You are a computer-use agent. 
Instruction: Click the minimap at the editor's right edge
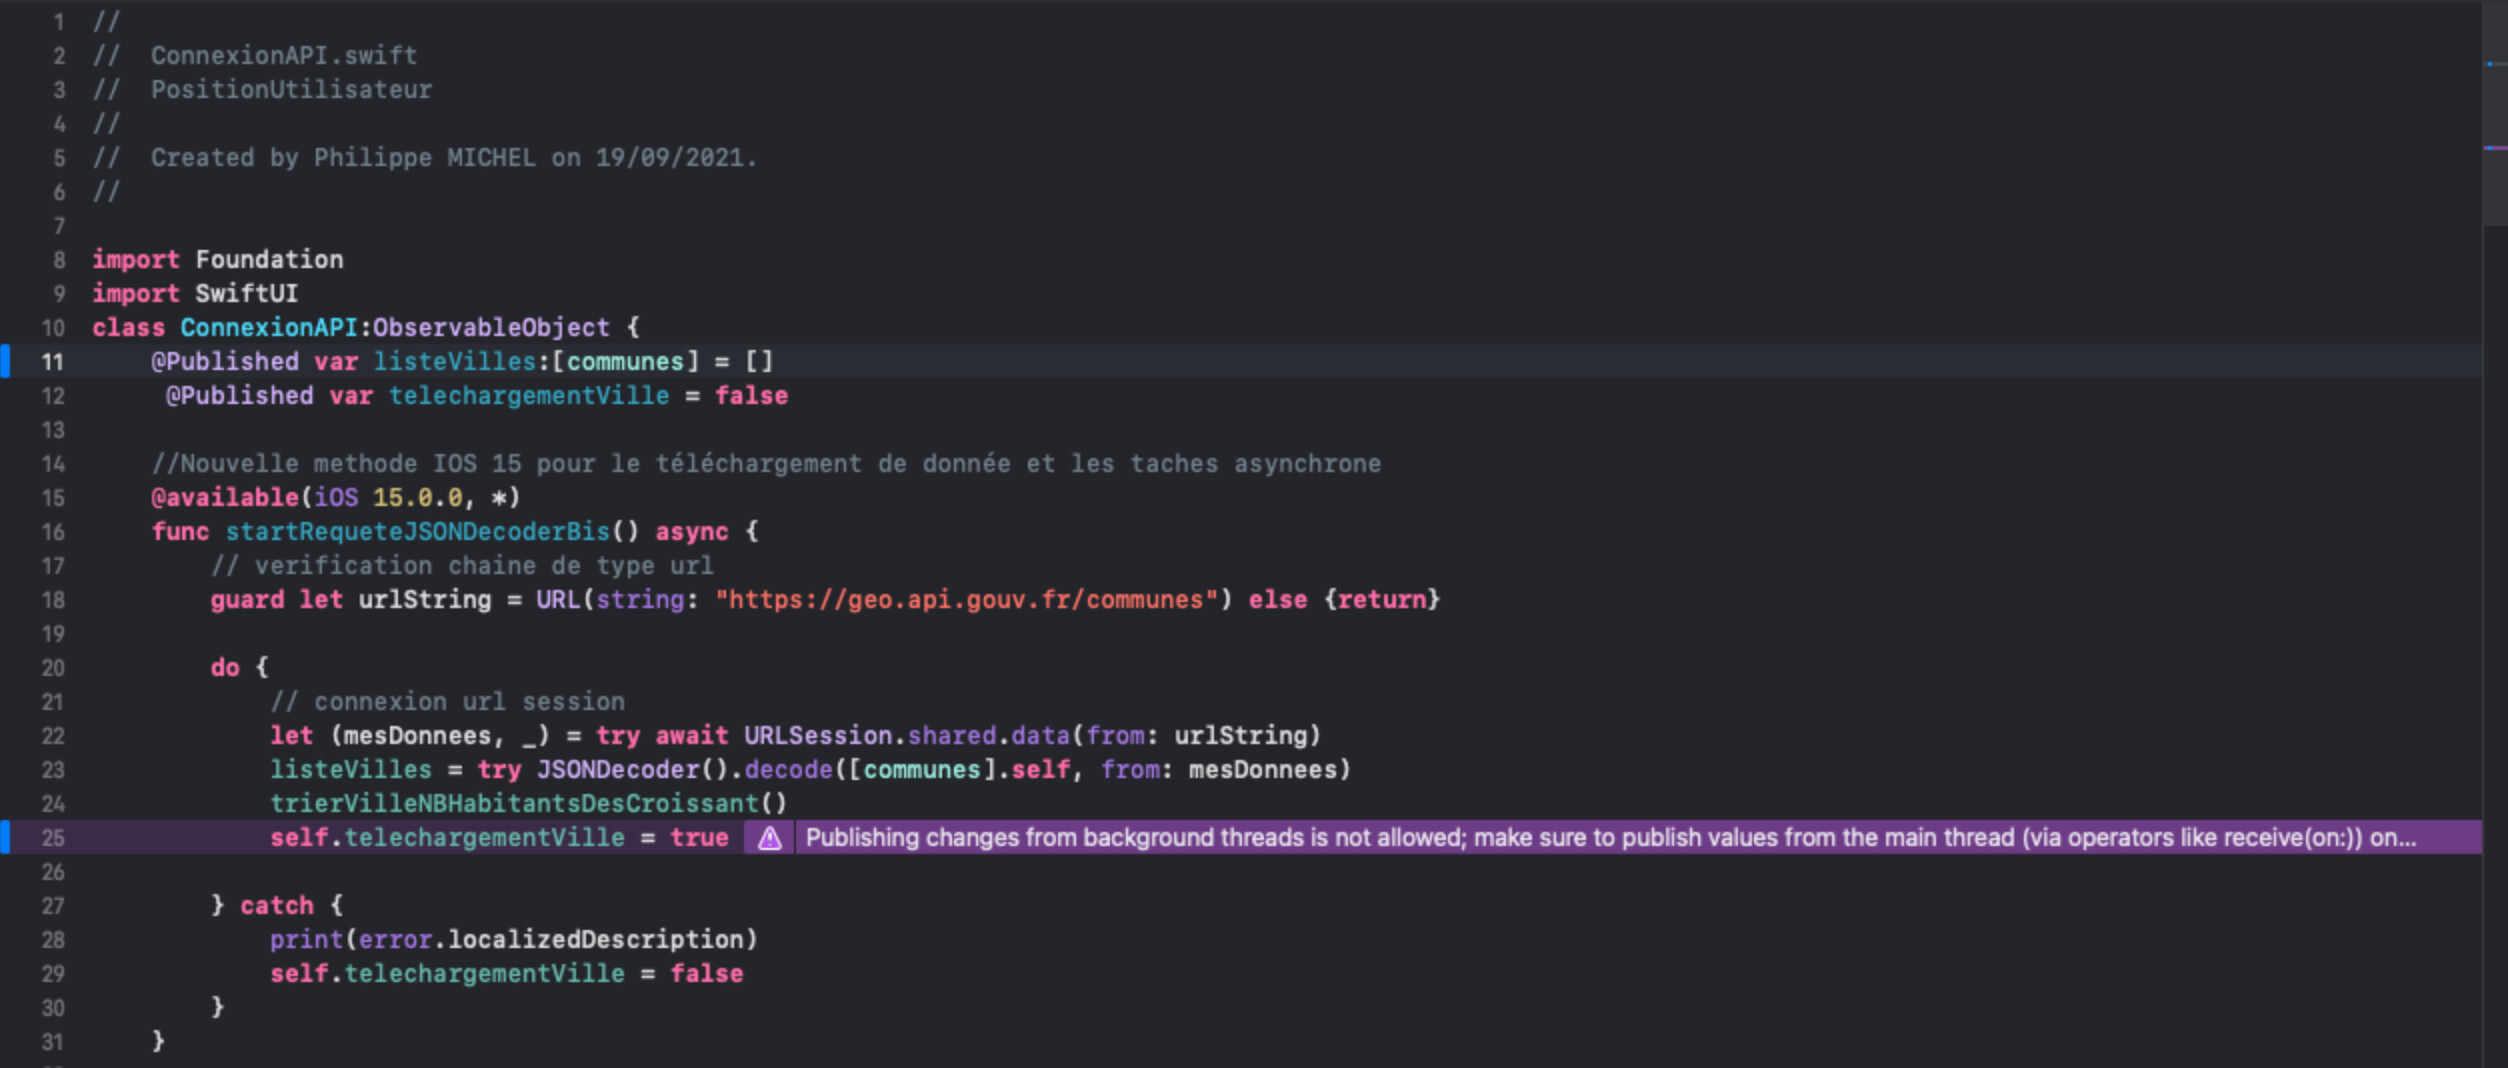2494,110
